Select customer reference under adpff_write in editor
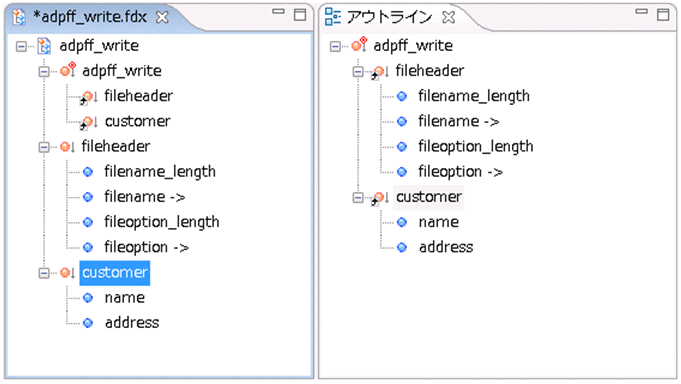 (x=138, y=121)
